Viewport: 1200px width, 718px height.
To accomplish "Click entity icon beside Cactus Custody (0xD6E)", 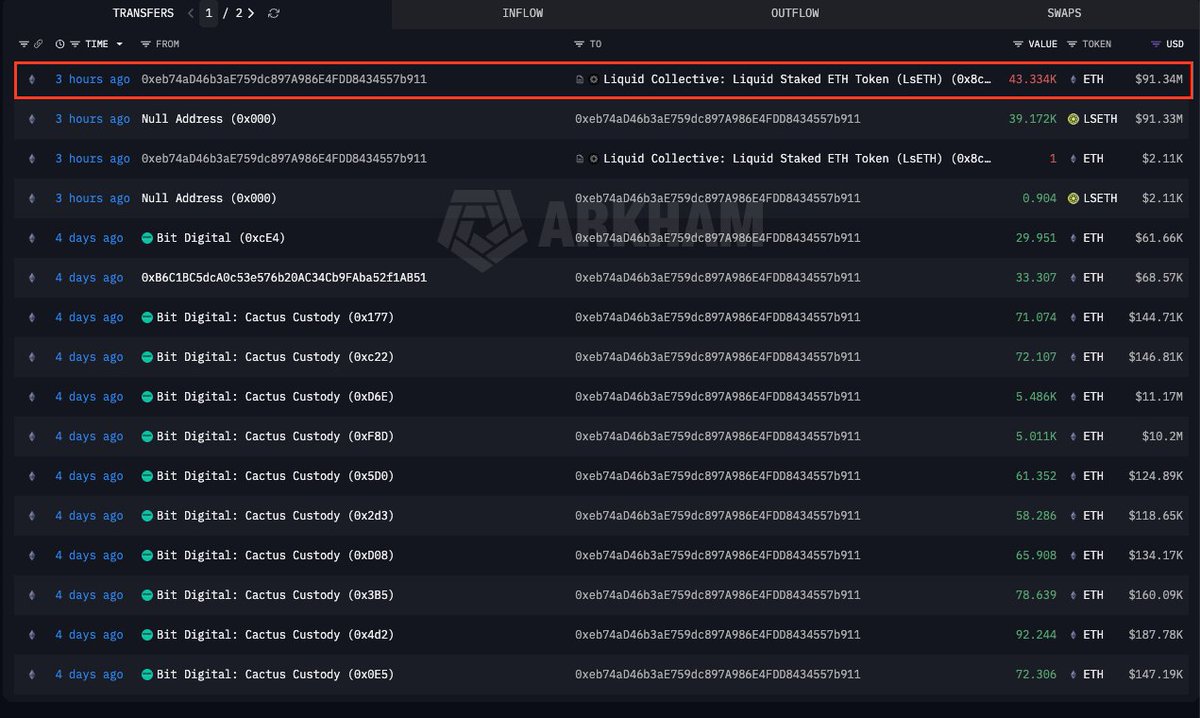I will click(x=147, y=396).
